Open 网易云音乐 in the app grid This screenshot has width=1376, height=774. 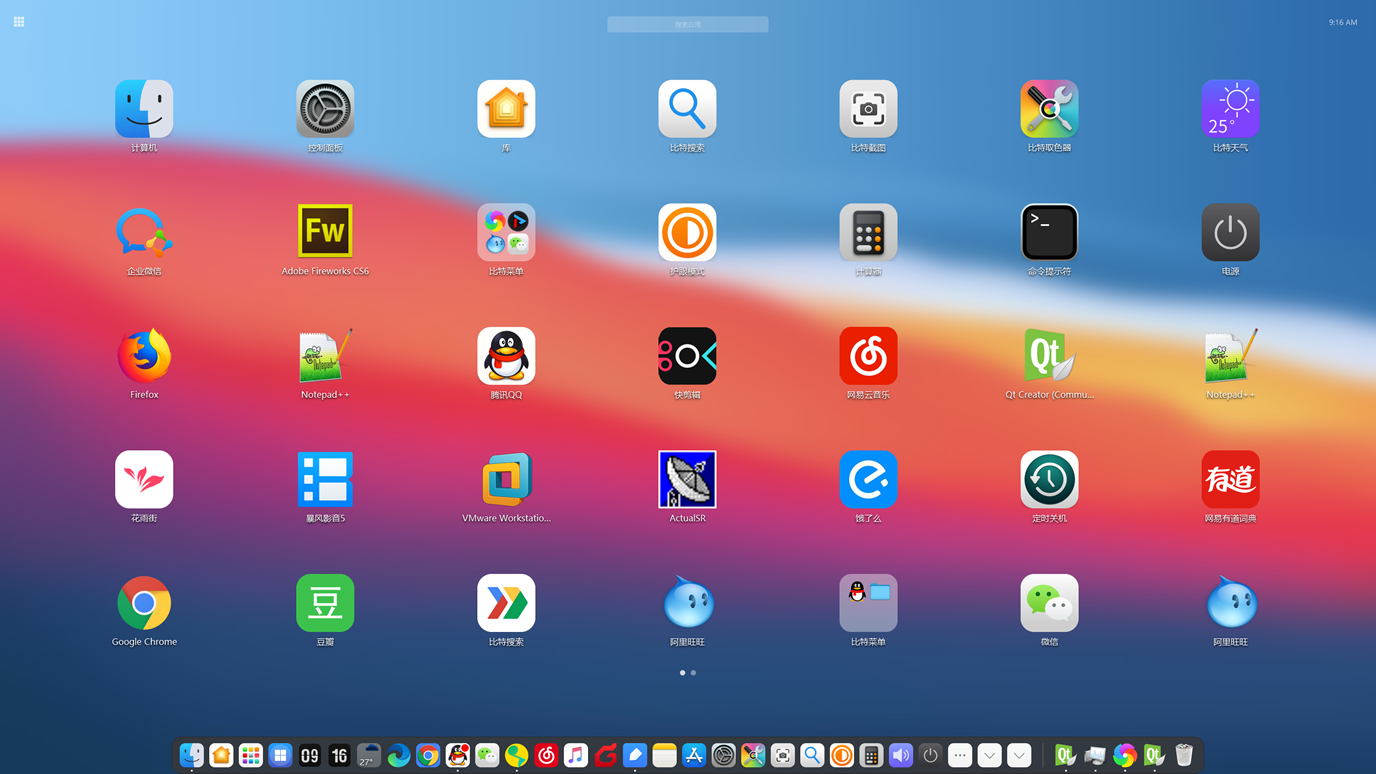(x=868, y=356)
